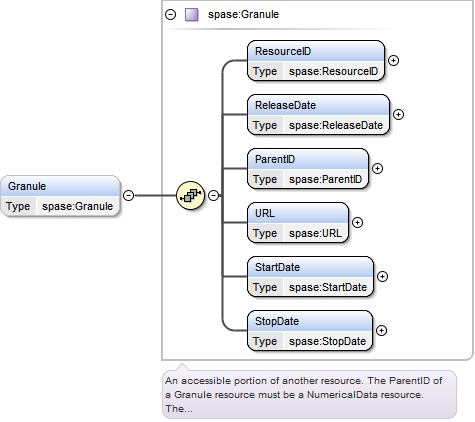Select the Granule root element node

[60, 196]
